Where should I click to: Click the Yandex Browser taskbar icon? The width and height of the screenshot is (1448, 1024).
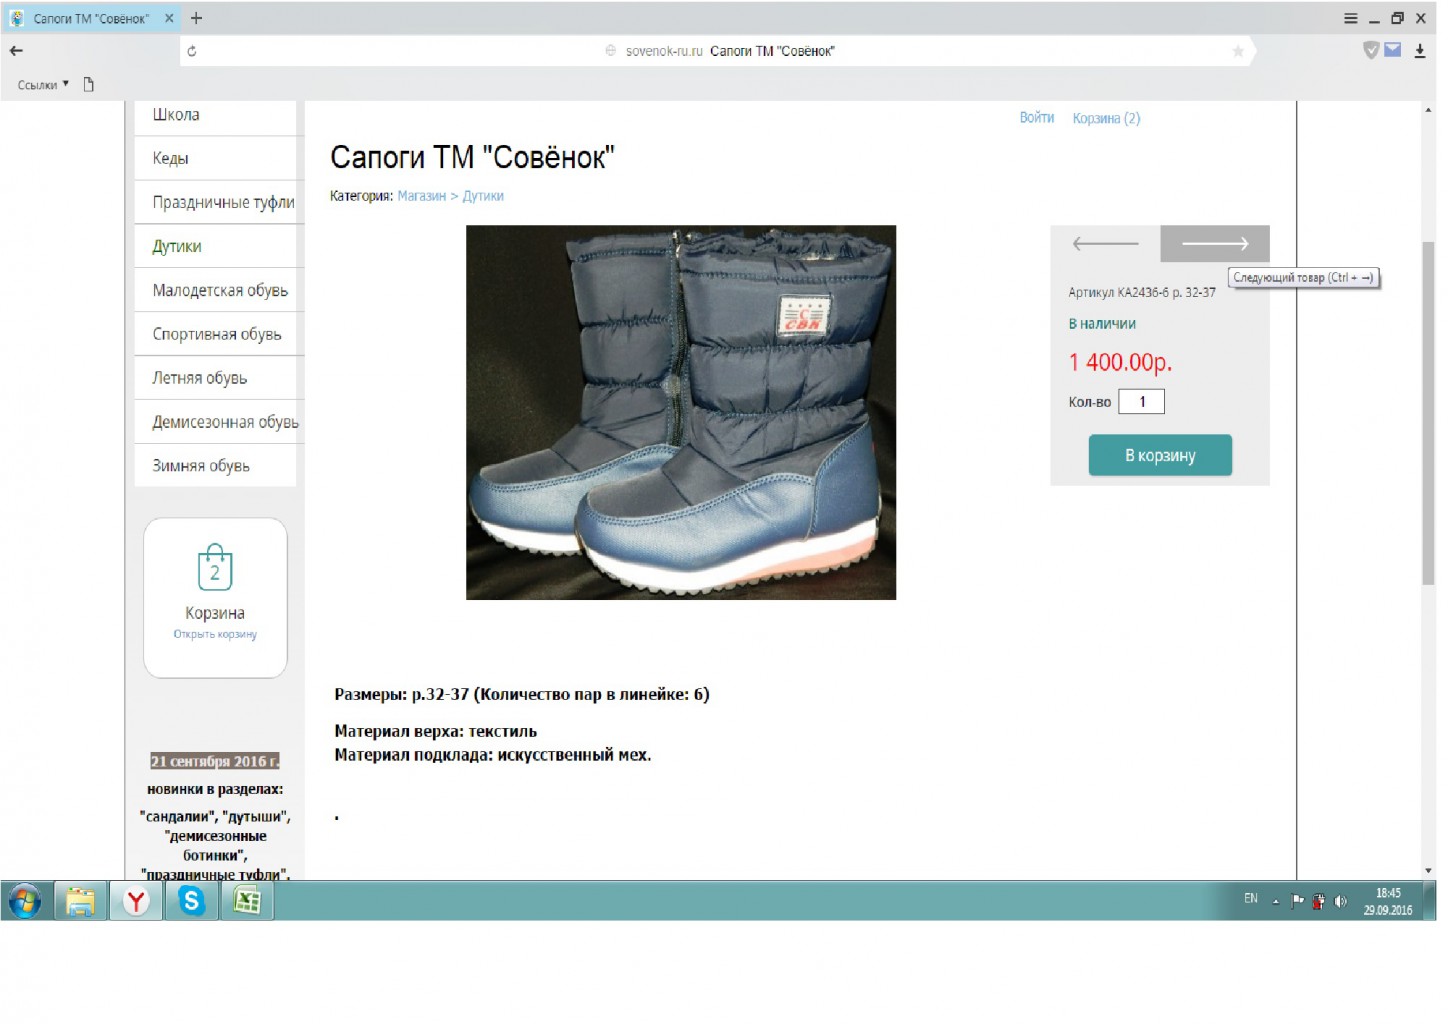click(136, 901)
